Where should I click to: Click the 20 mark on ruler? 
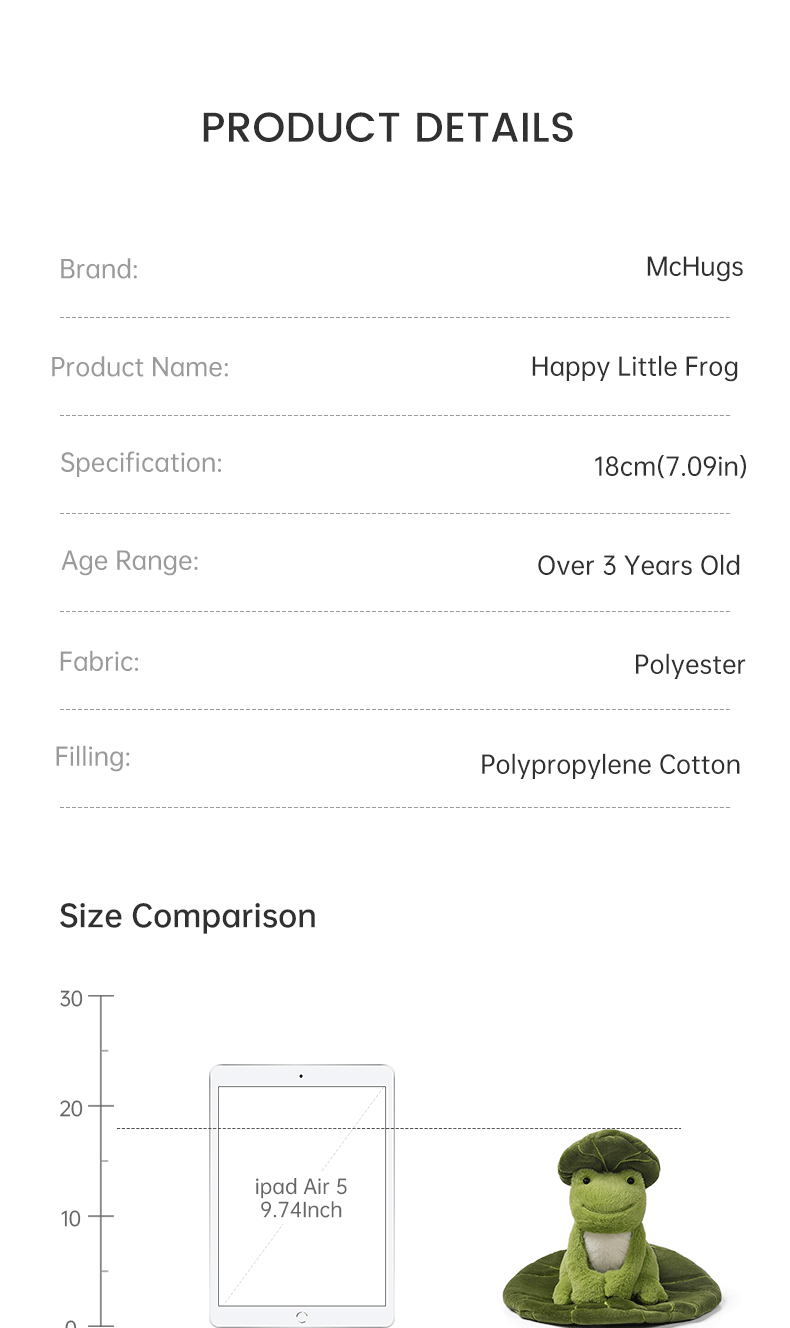tap(71, 1109)
